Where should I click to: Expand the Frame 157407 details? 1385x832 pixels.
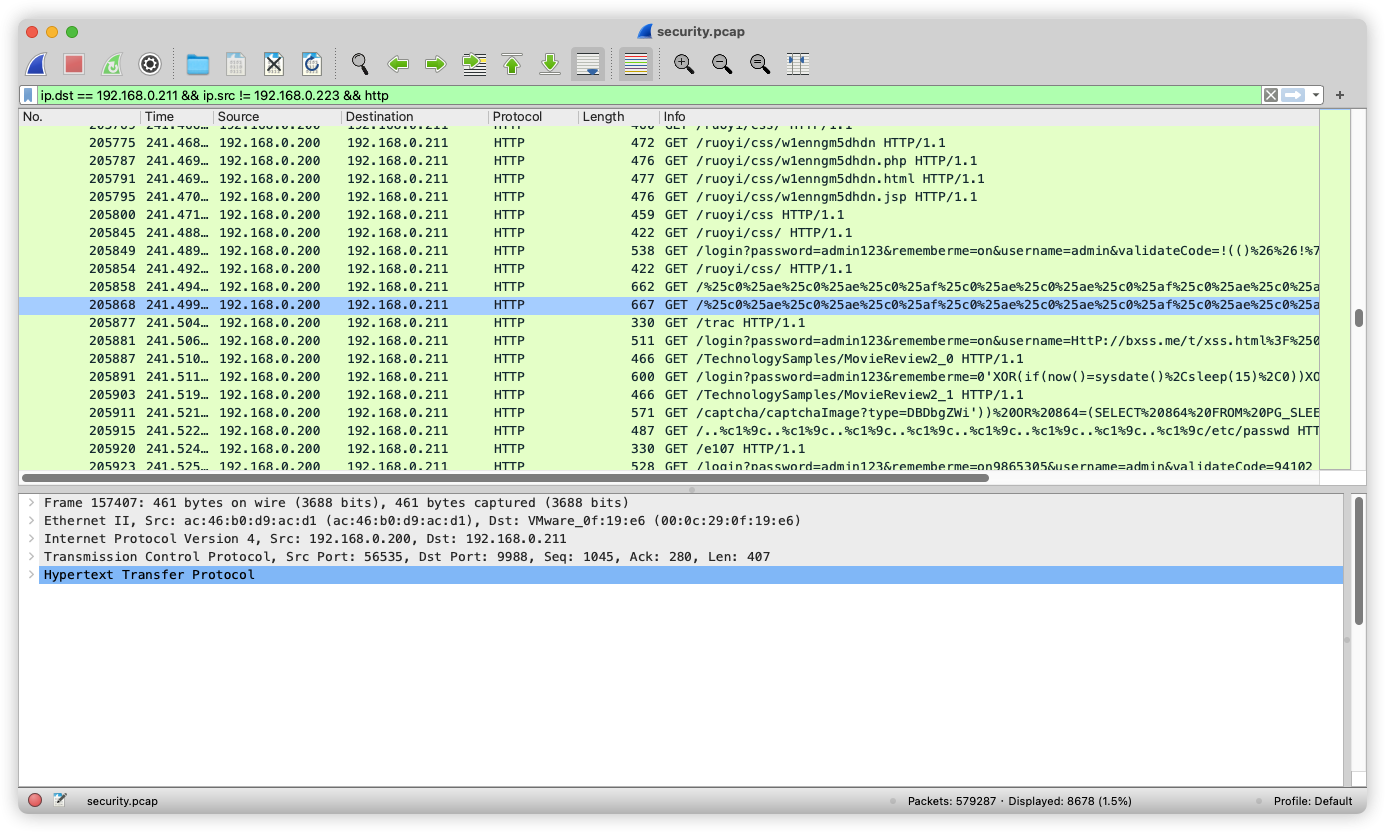pos(31,503)
